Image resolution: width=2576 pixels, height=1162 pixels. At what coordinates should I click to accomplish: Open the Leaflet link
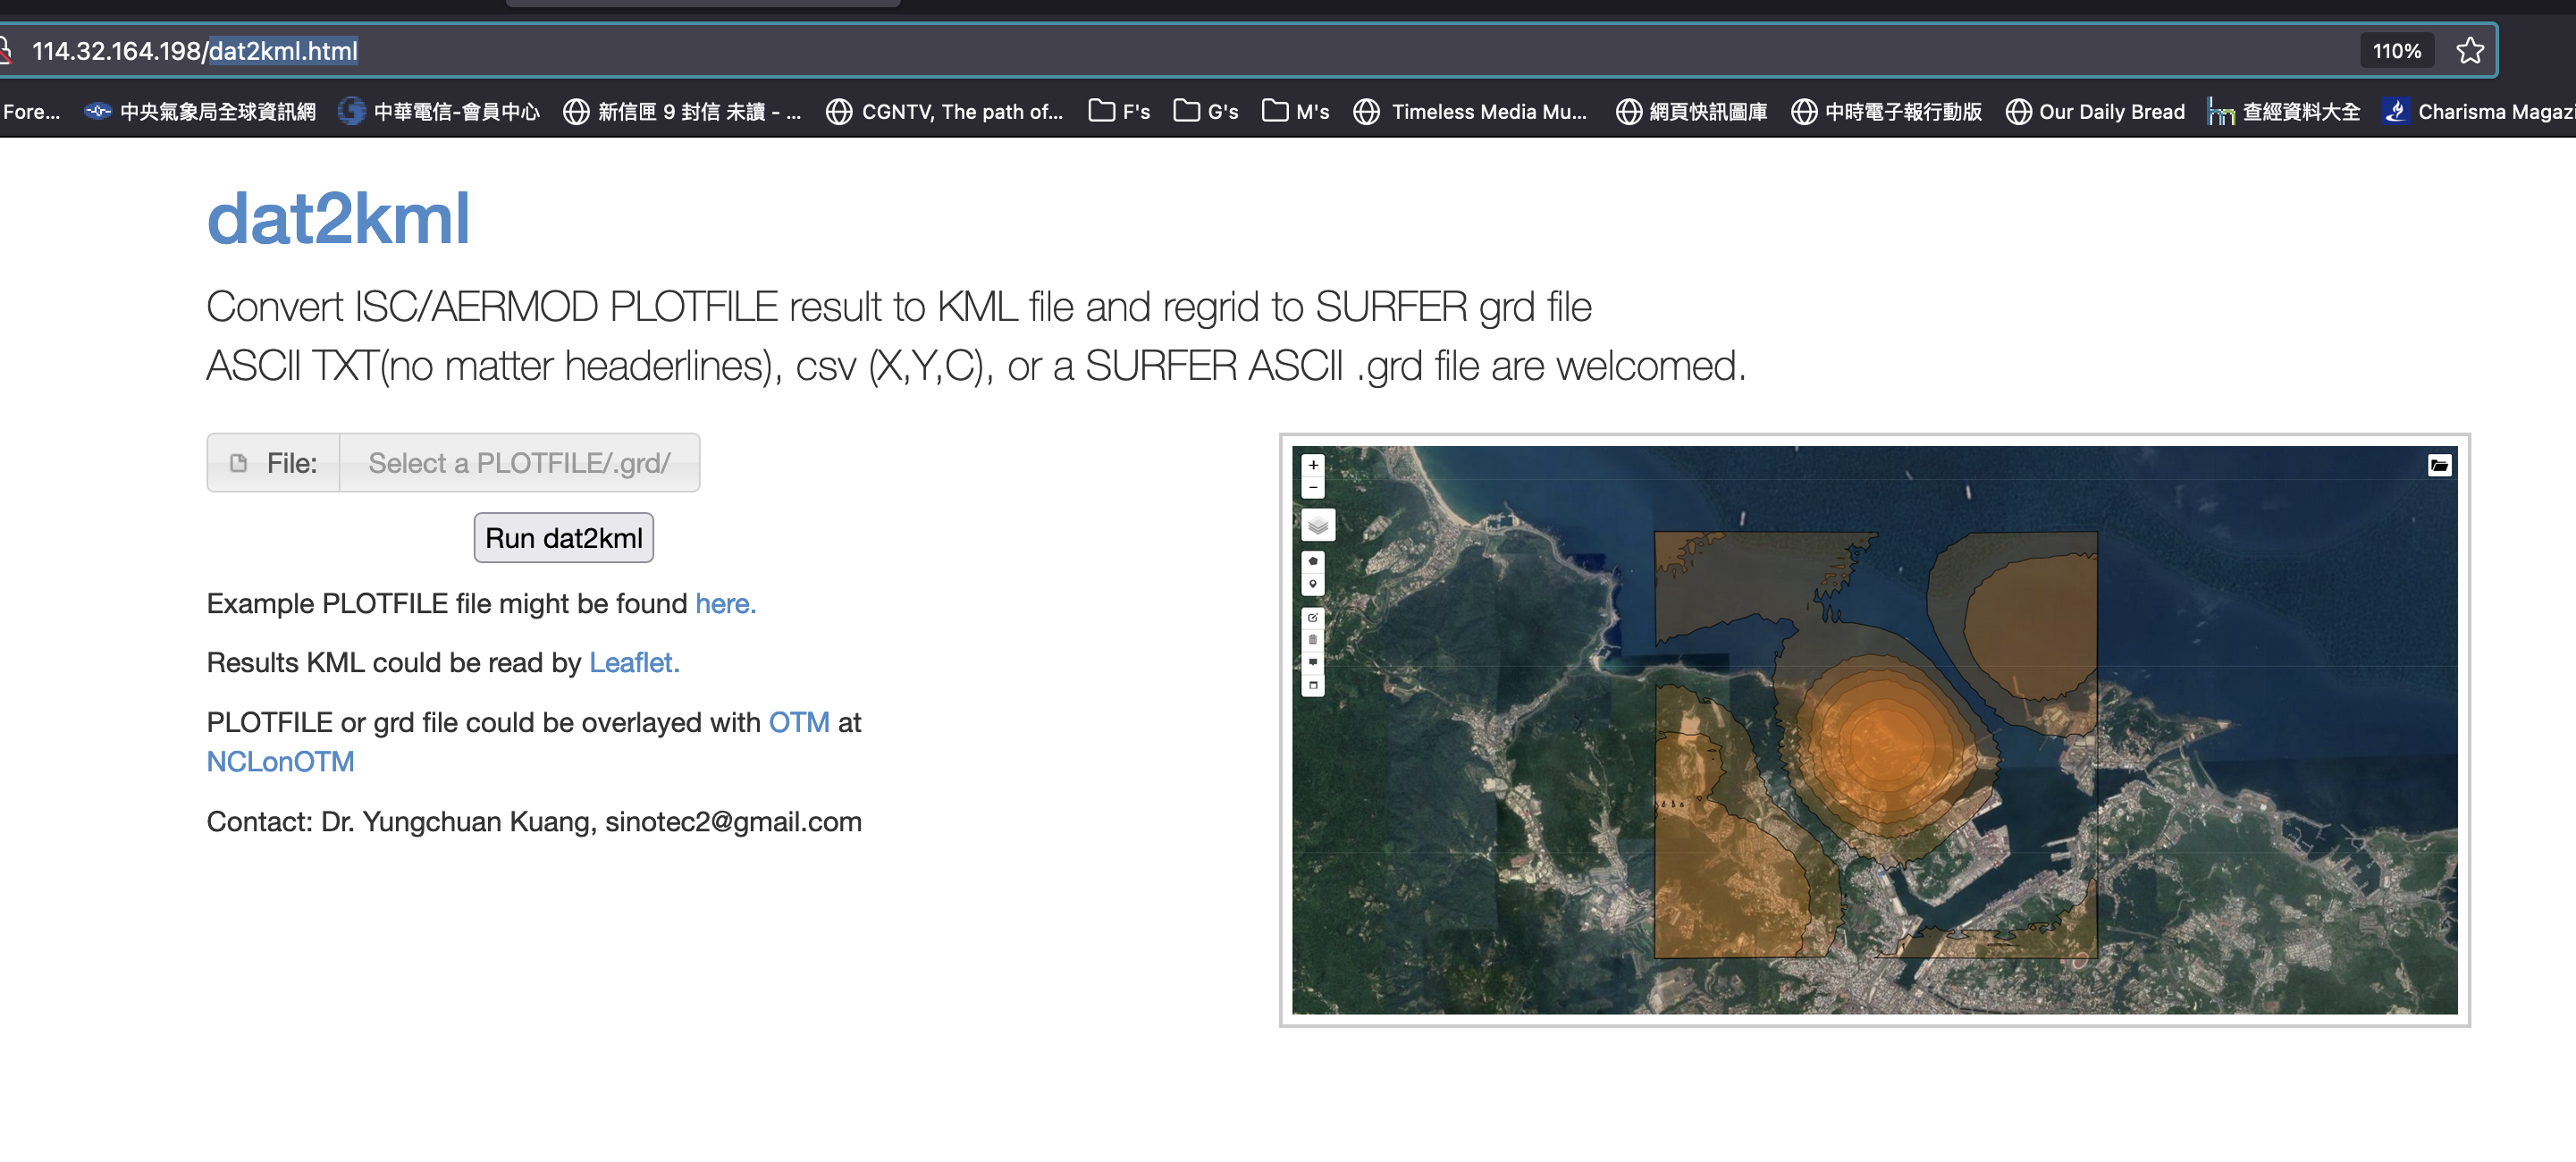click(x=634, y=663)
